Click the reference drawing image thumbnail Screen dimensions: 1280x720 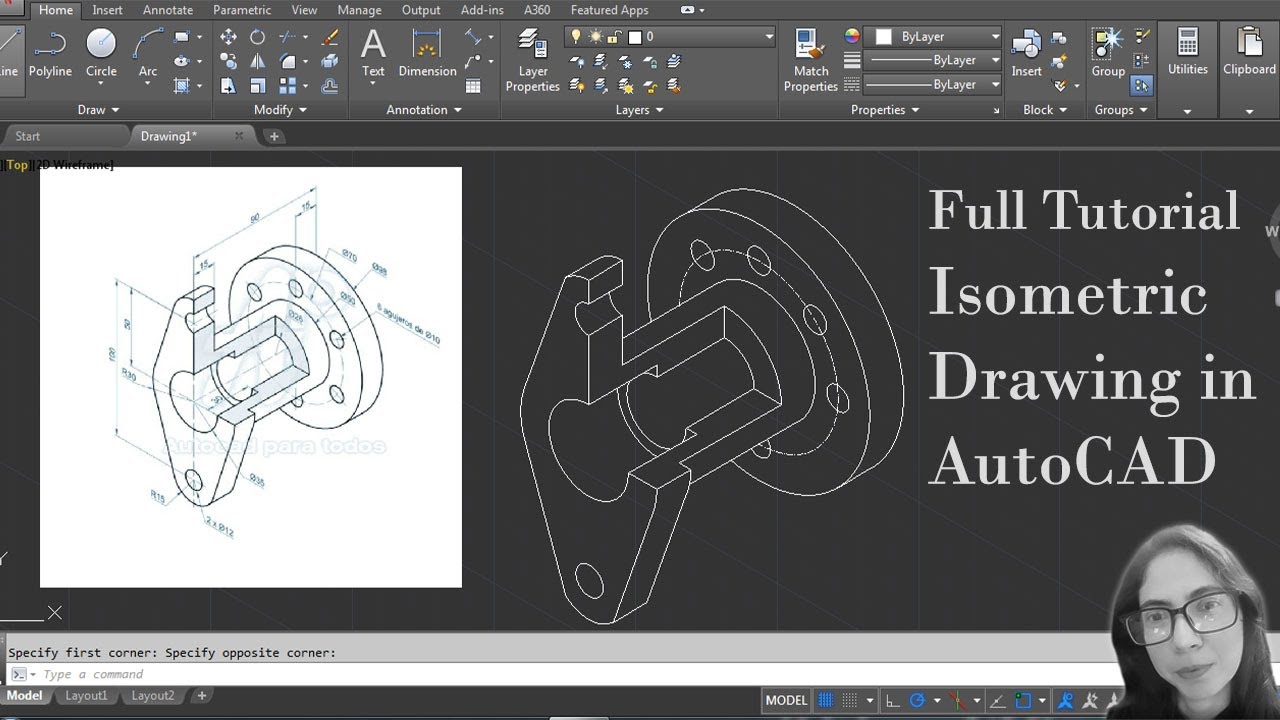point(251,377)
